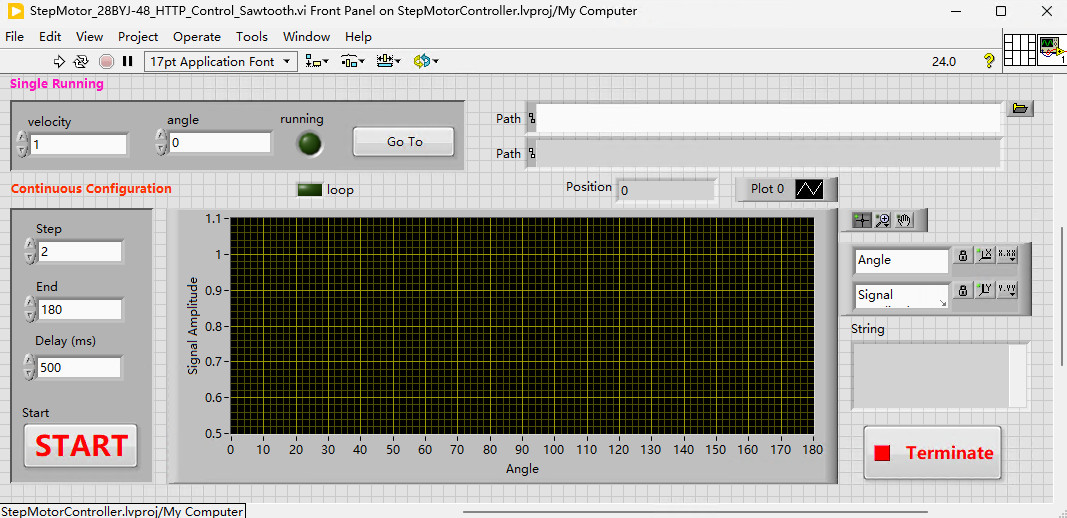Click the Run Continuously icon
Viewport: 1067px width, 518px height.
[81, 61]
